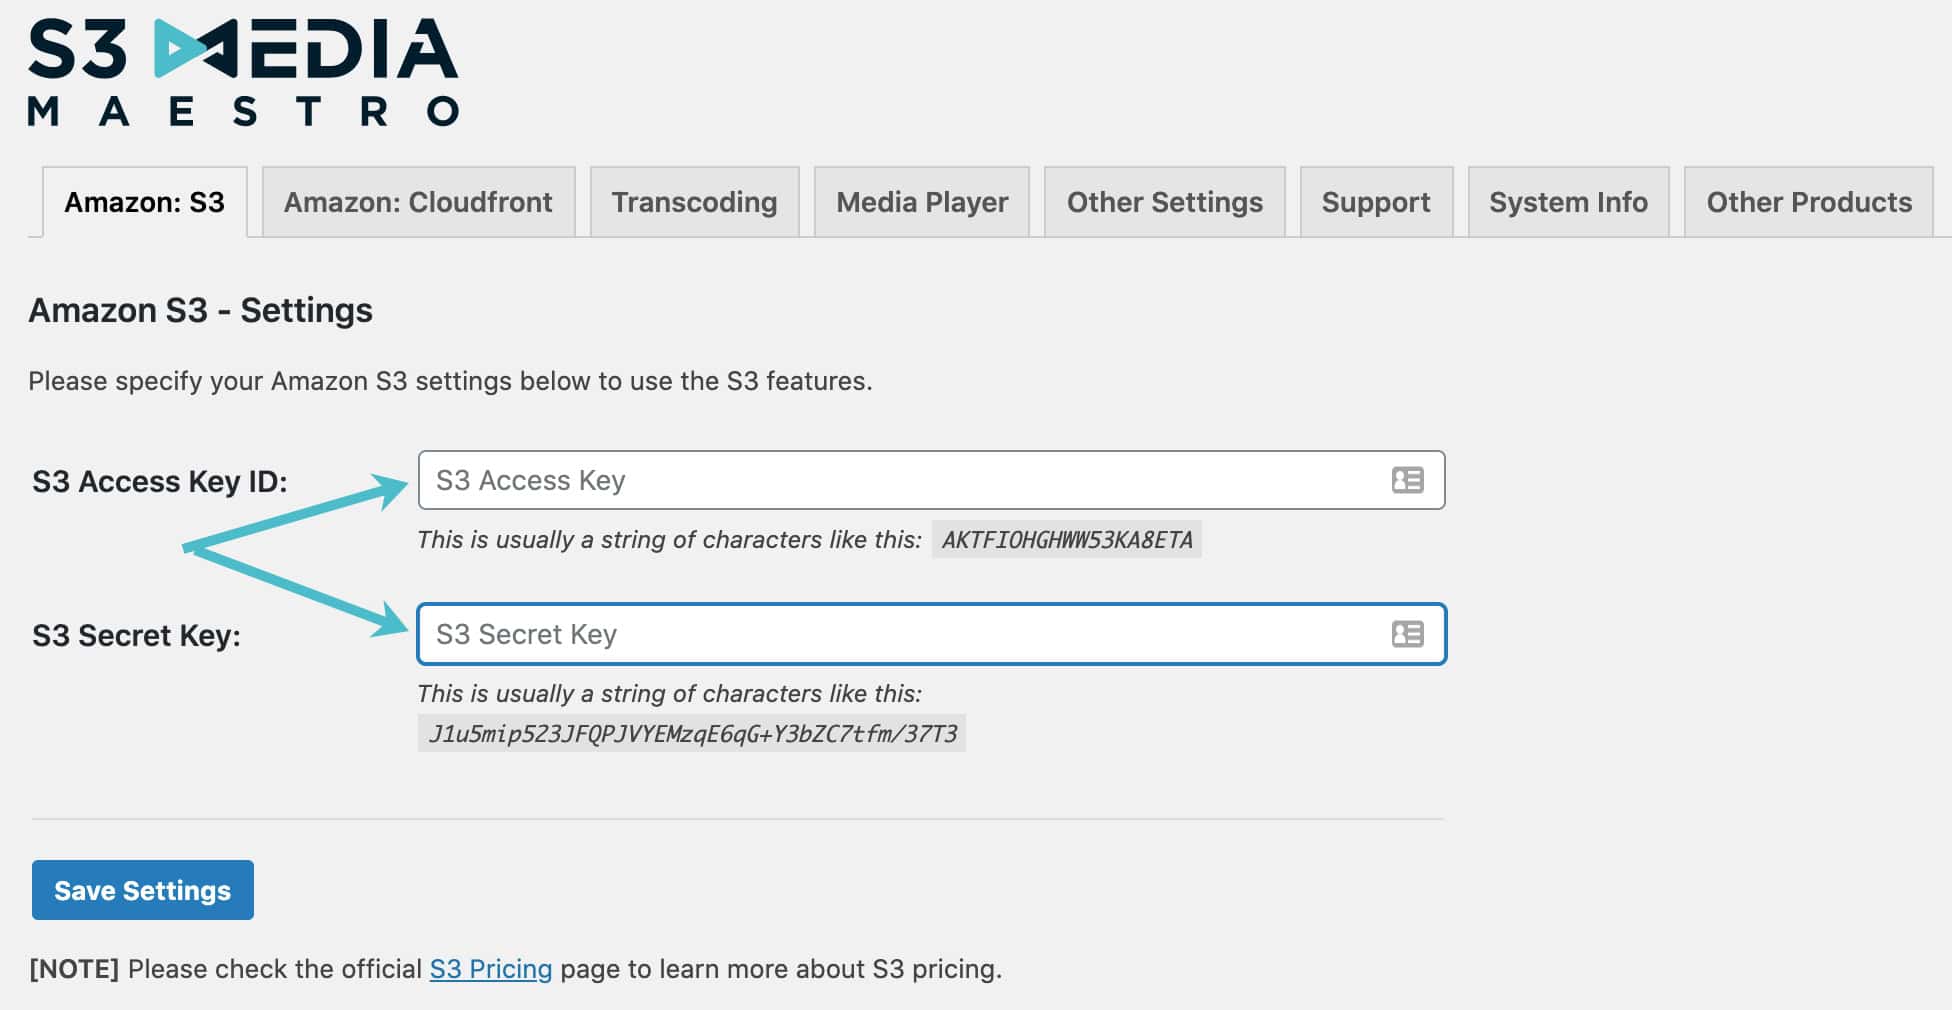Screen dimensions: 1952x1010
Task: Open the Other Products tab
Action: 1809,202
